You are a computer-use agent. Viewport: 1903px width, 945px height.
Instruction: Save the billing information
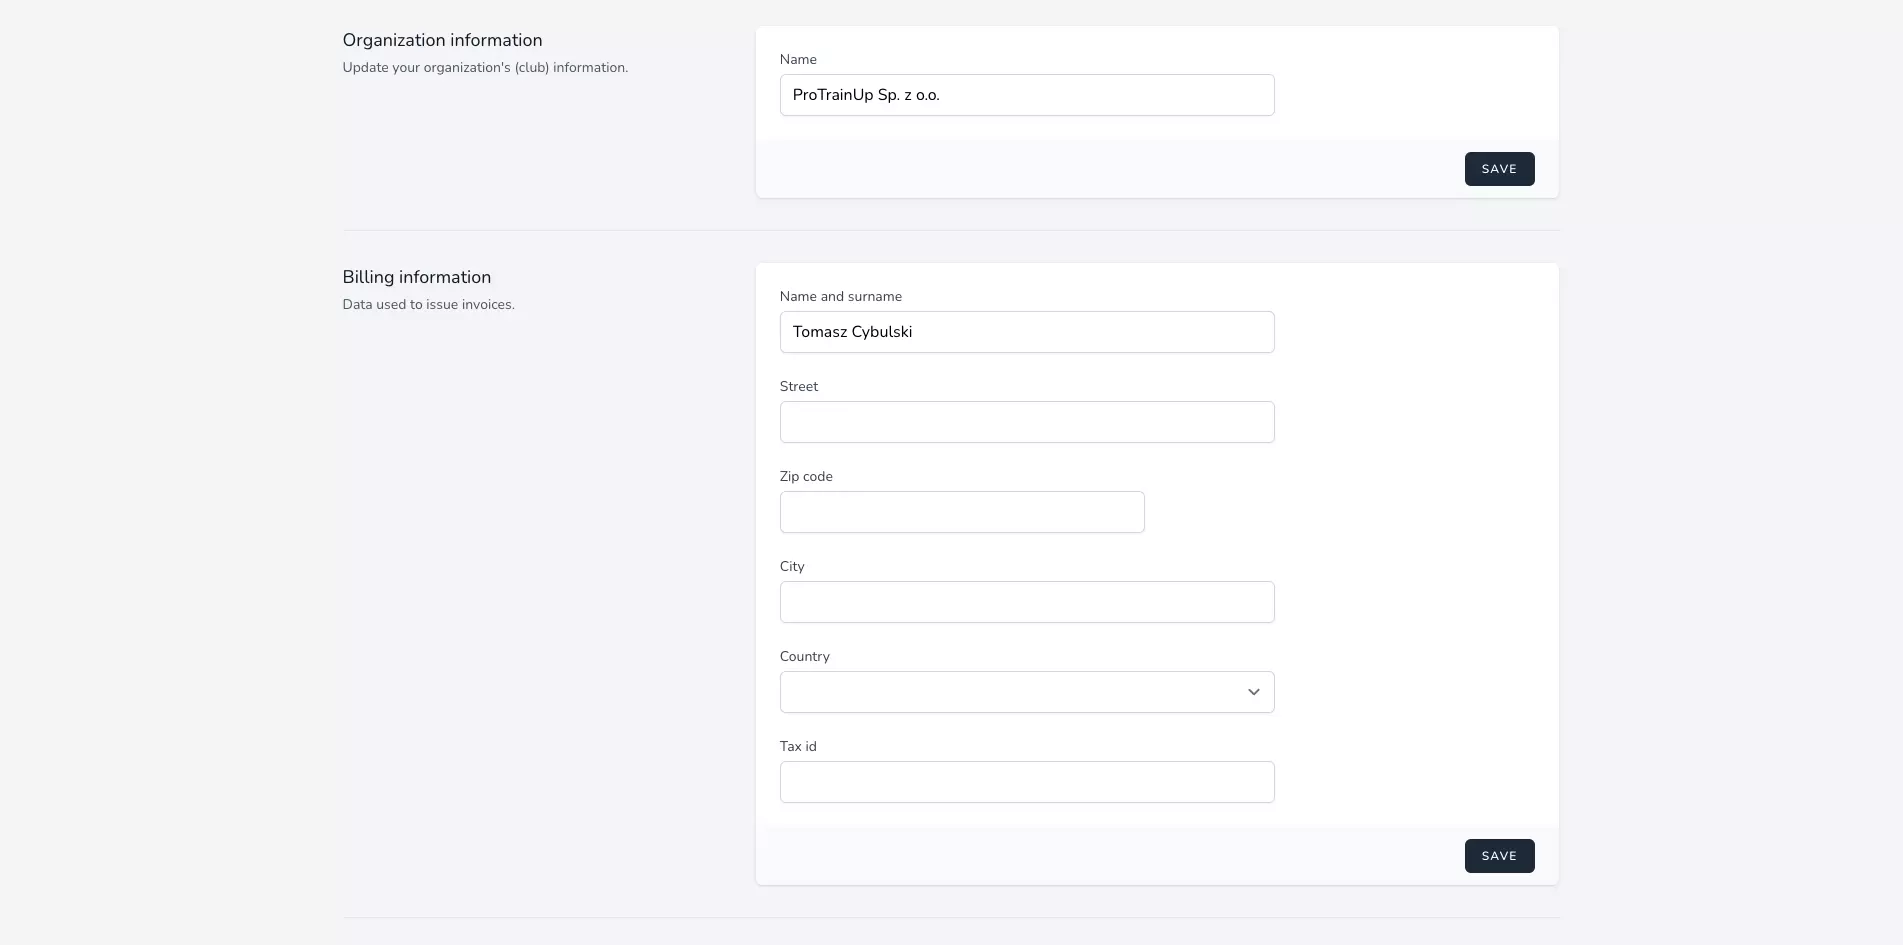pos(1498,856)
